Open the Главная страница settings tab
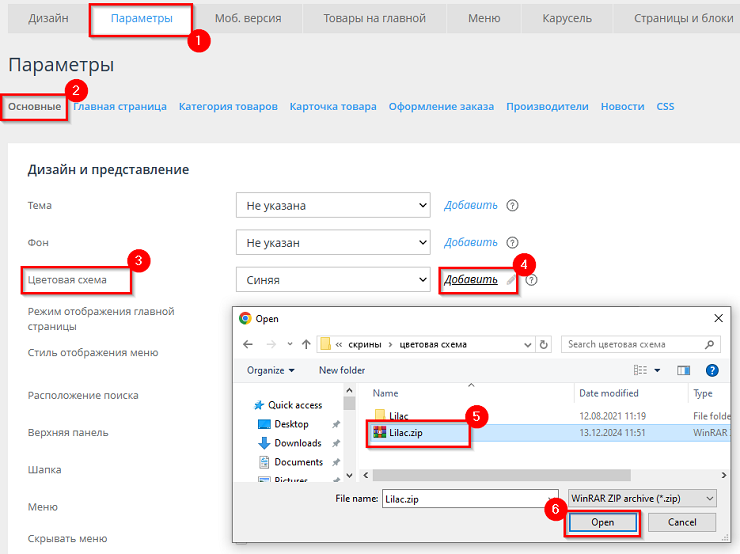Screen dimensions: 740x554 120,107
